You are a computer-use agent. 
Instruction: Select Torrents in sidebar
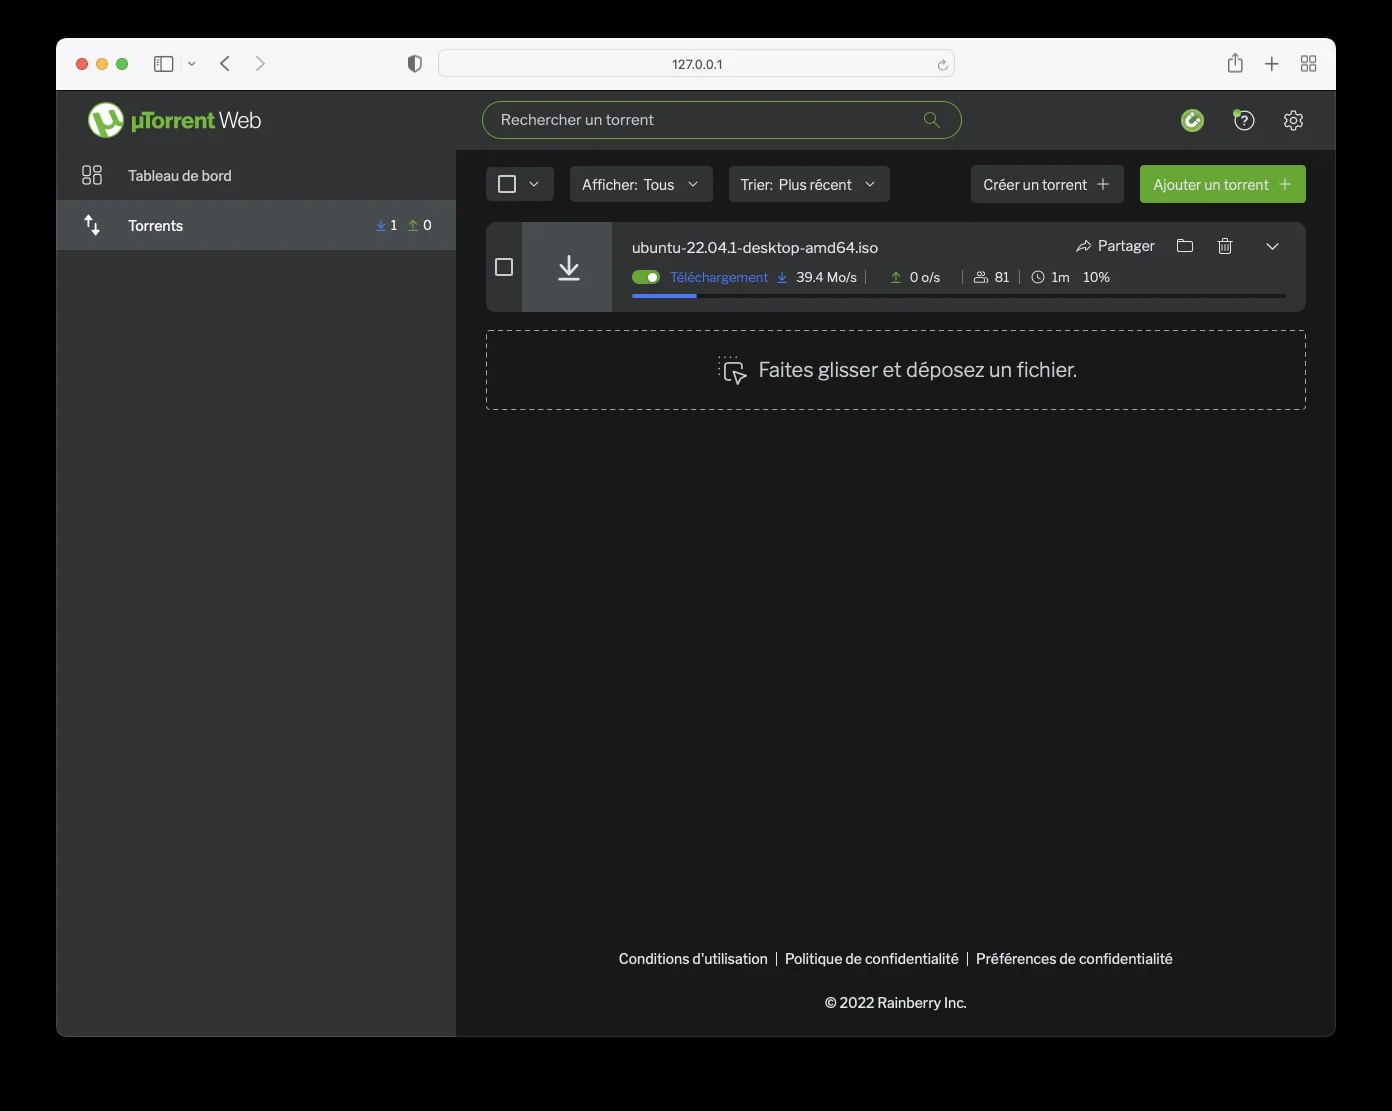coord(256,225)
